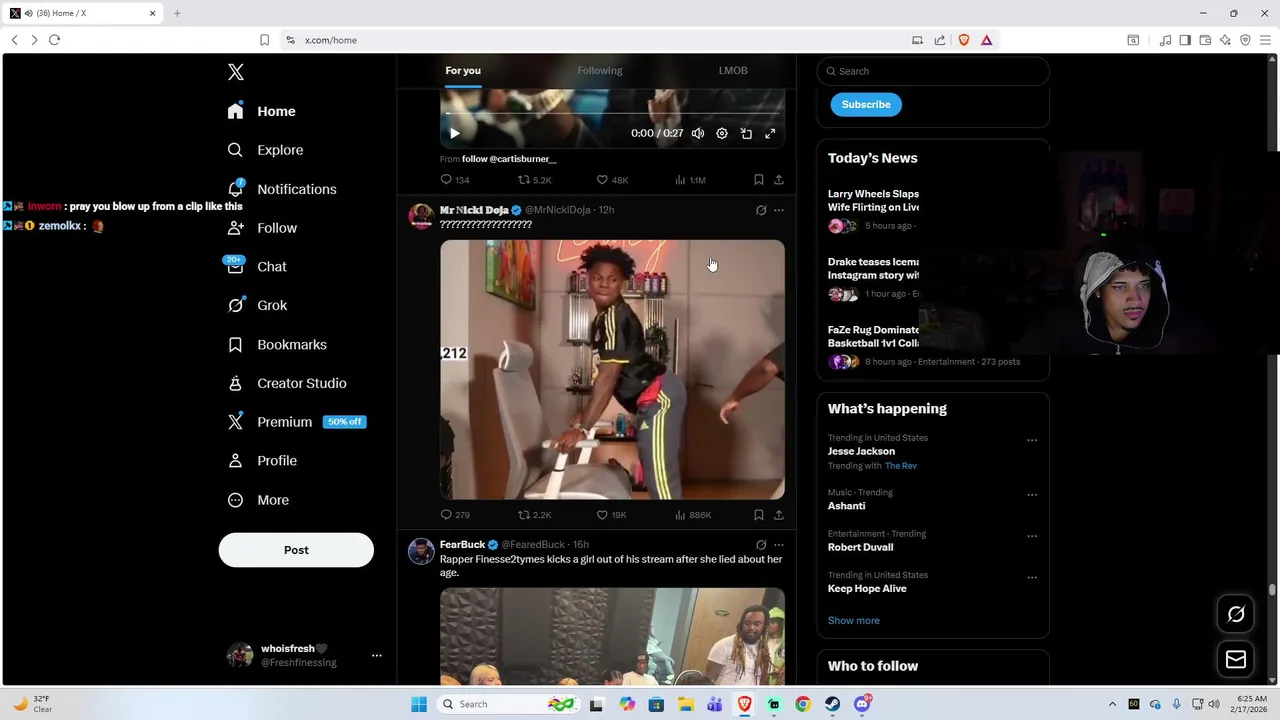Click the top video progress bar

point(612,114)
